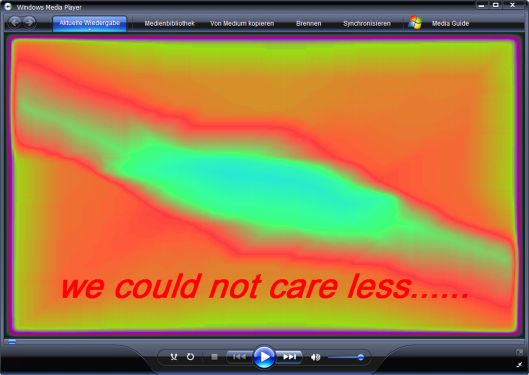Click the seek bar position marker
Image resolution: width=529 pixels, height=375 pixels.
[12, 342]
